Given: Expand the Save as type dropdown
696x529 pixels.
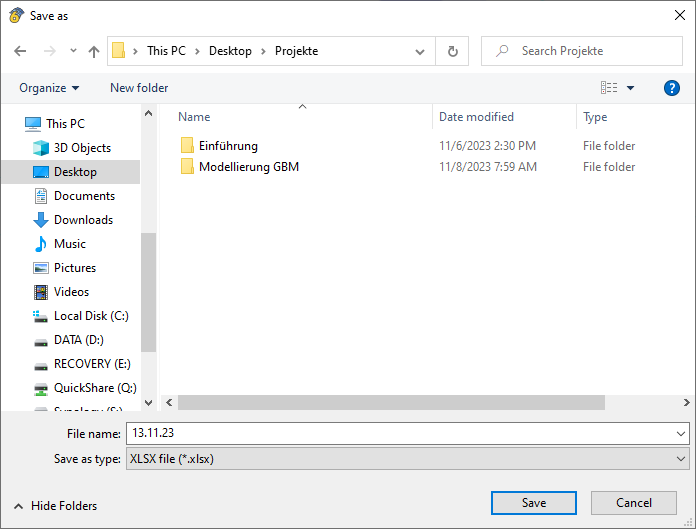Looking at the screenshot, I should coord(681,459).
